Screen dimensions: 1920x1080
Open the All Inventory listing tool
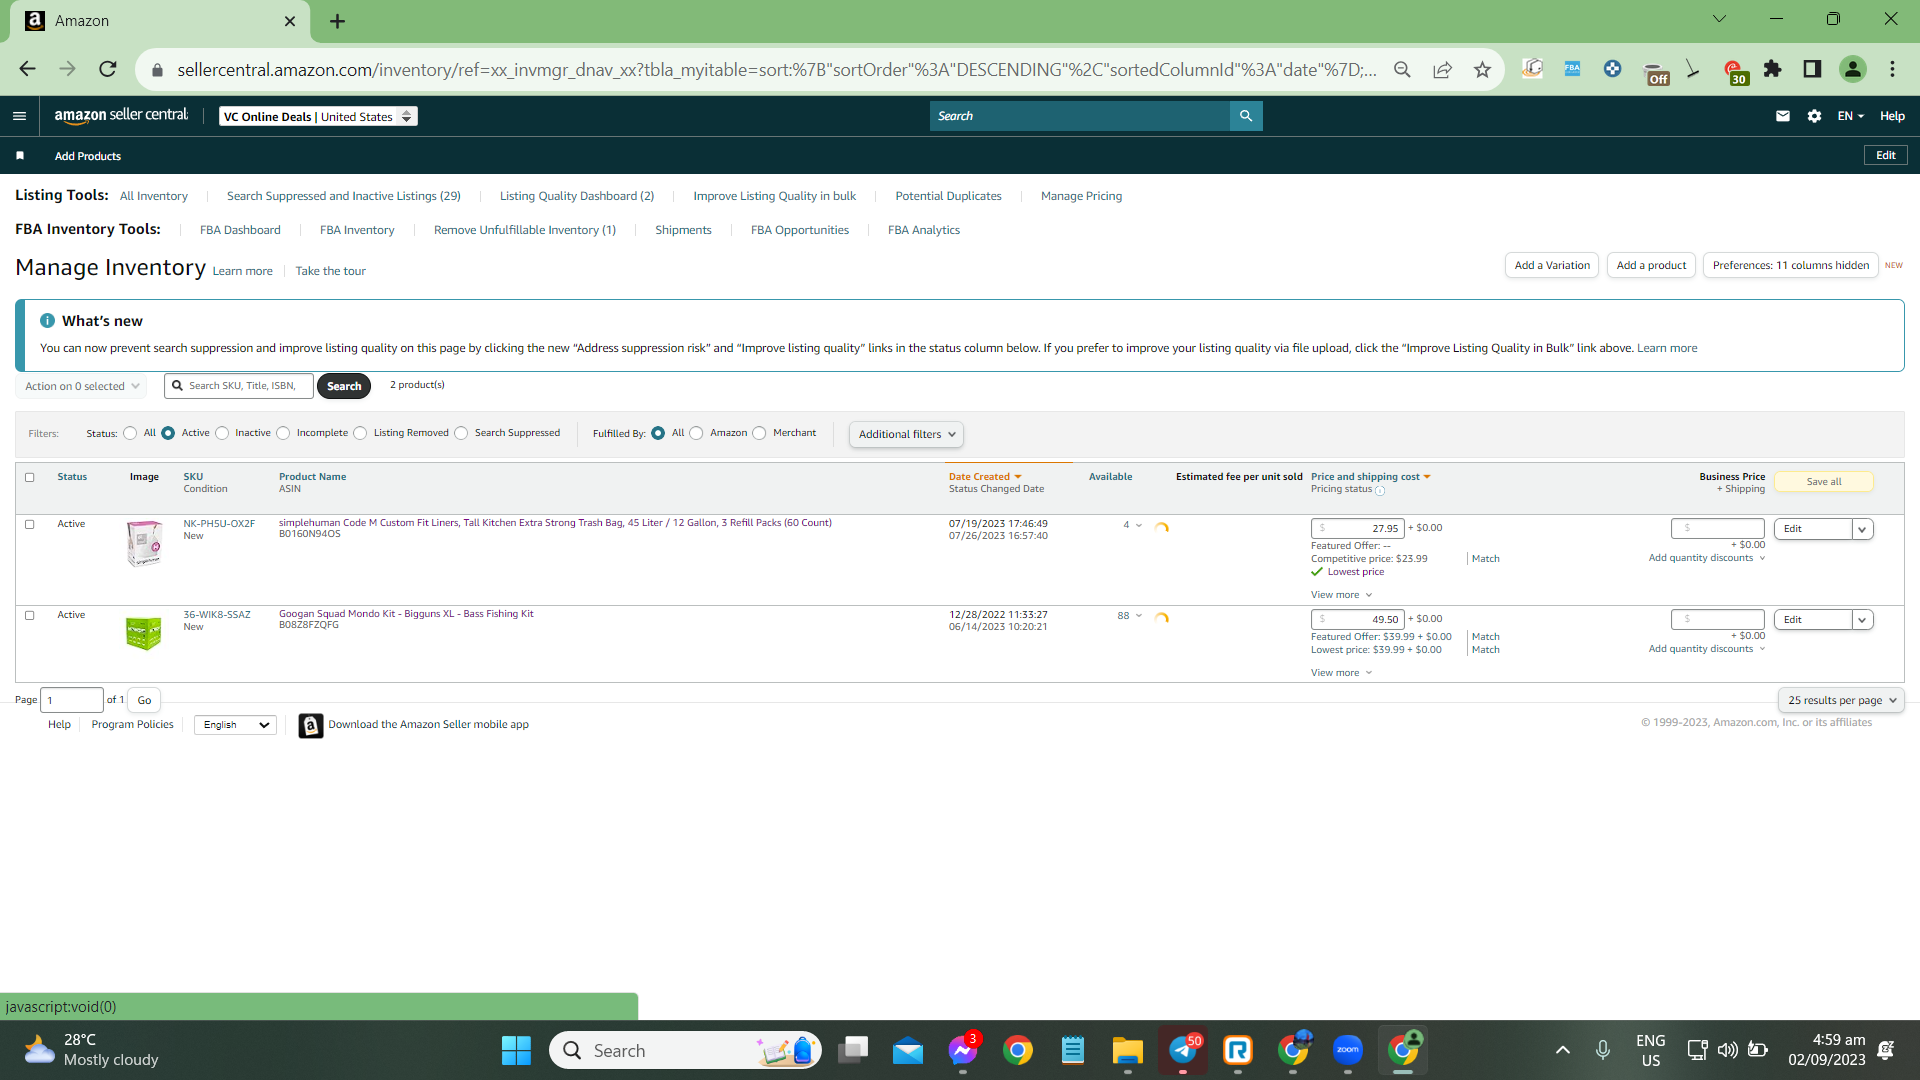154,197
